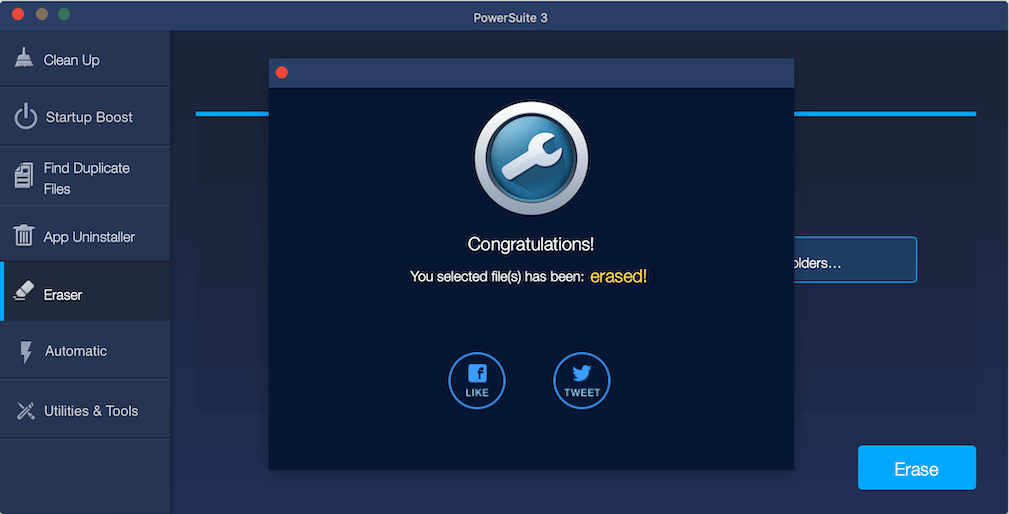Click the Utilities & Tools crossed-tools icon
This screenshot has width=1009, height=514.
tap(25, 410)
